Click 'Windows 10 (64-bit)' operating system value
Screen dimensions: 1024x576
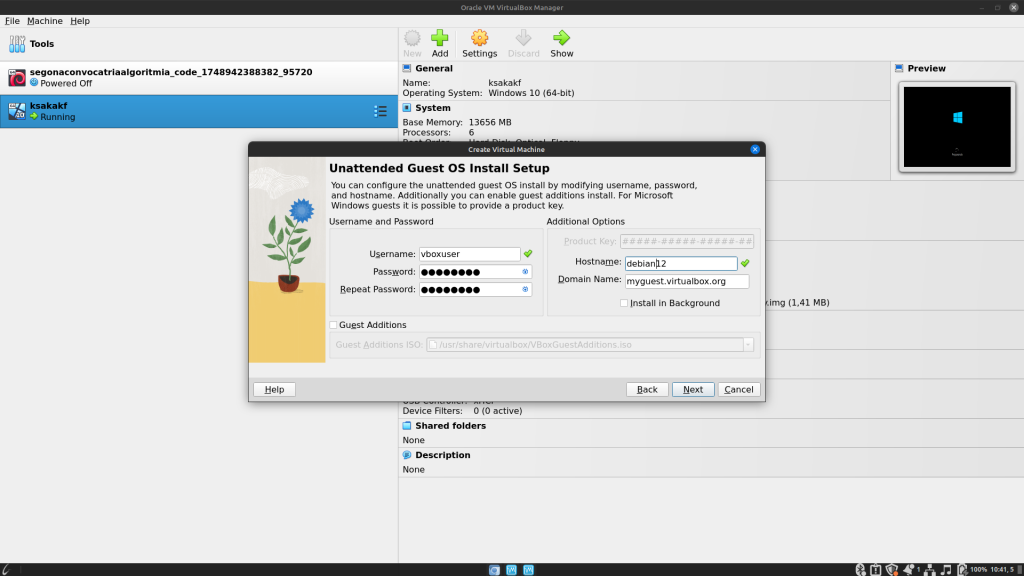tap(531, 93)
